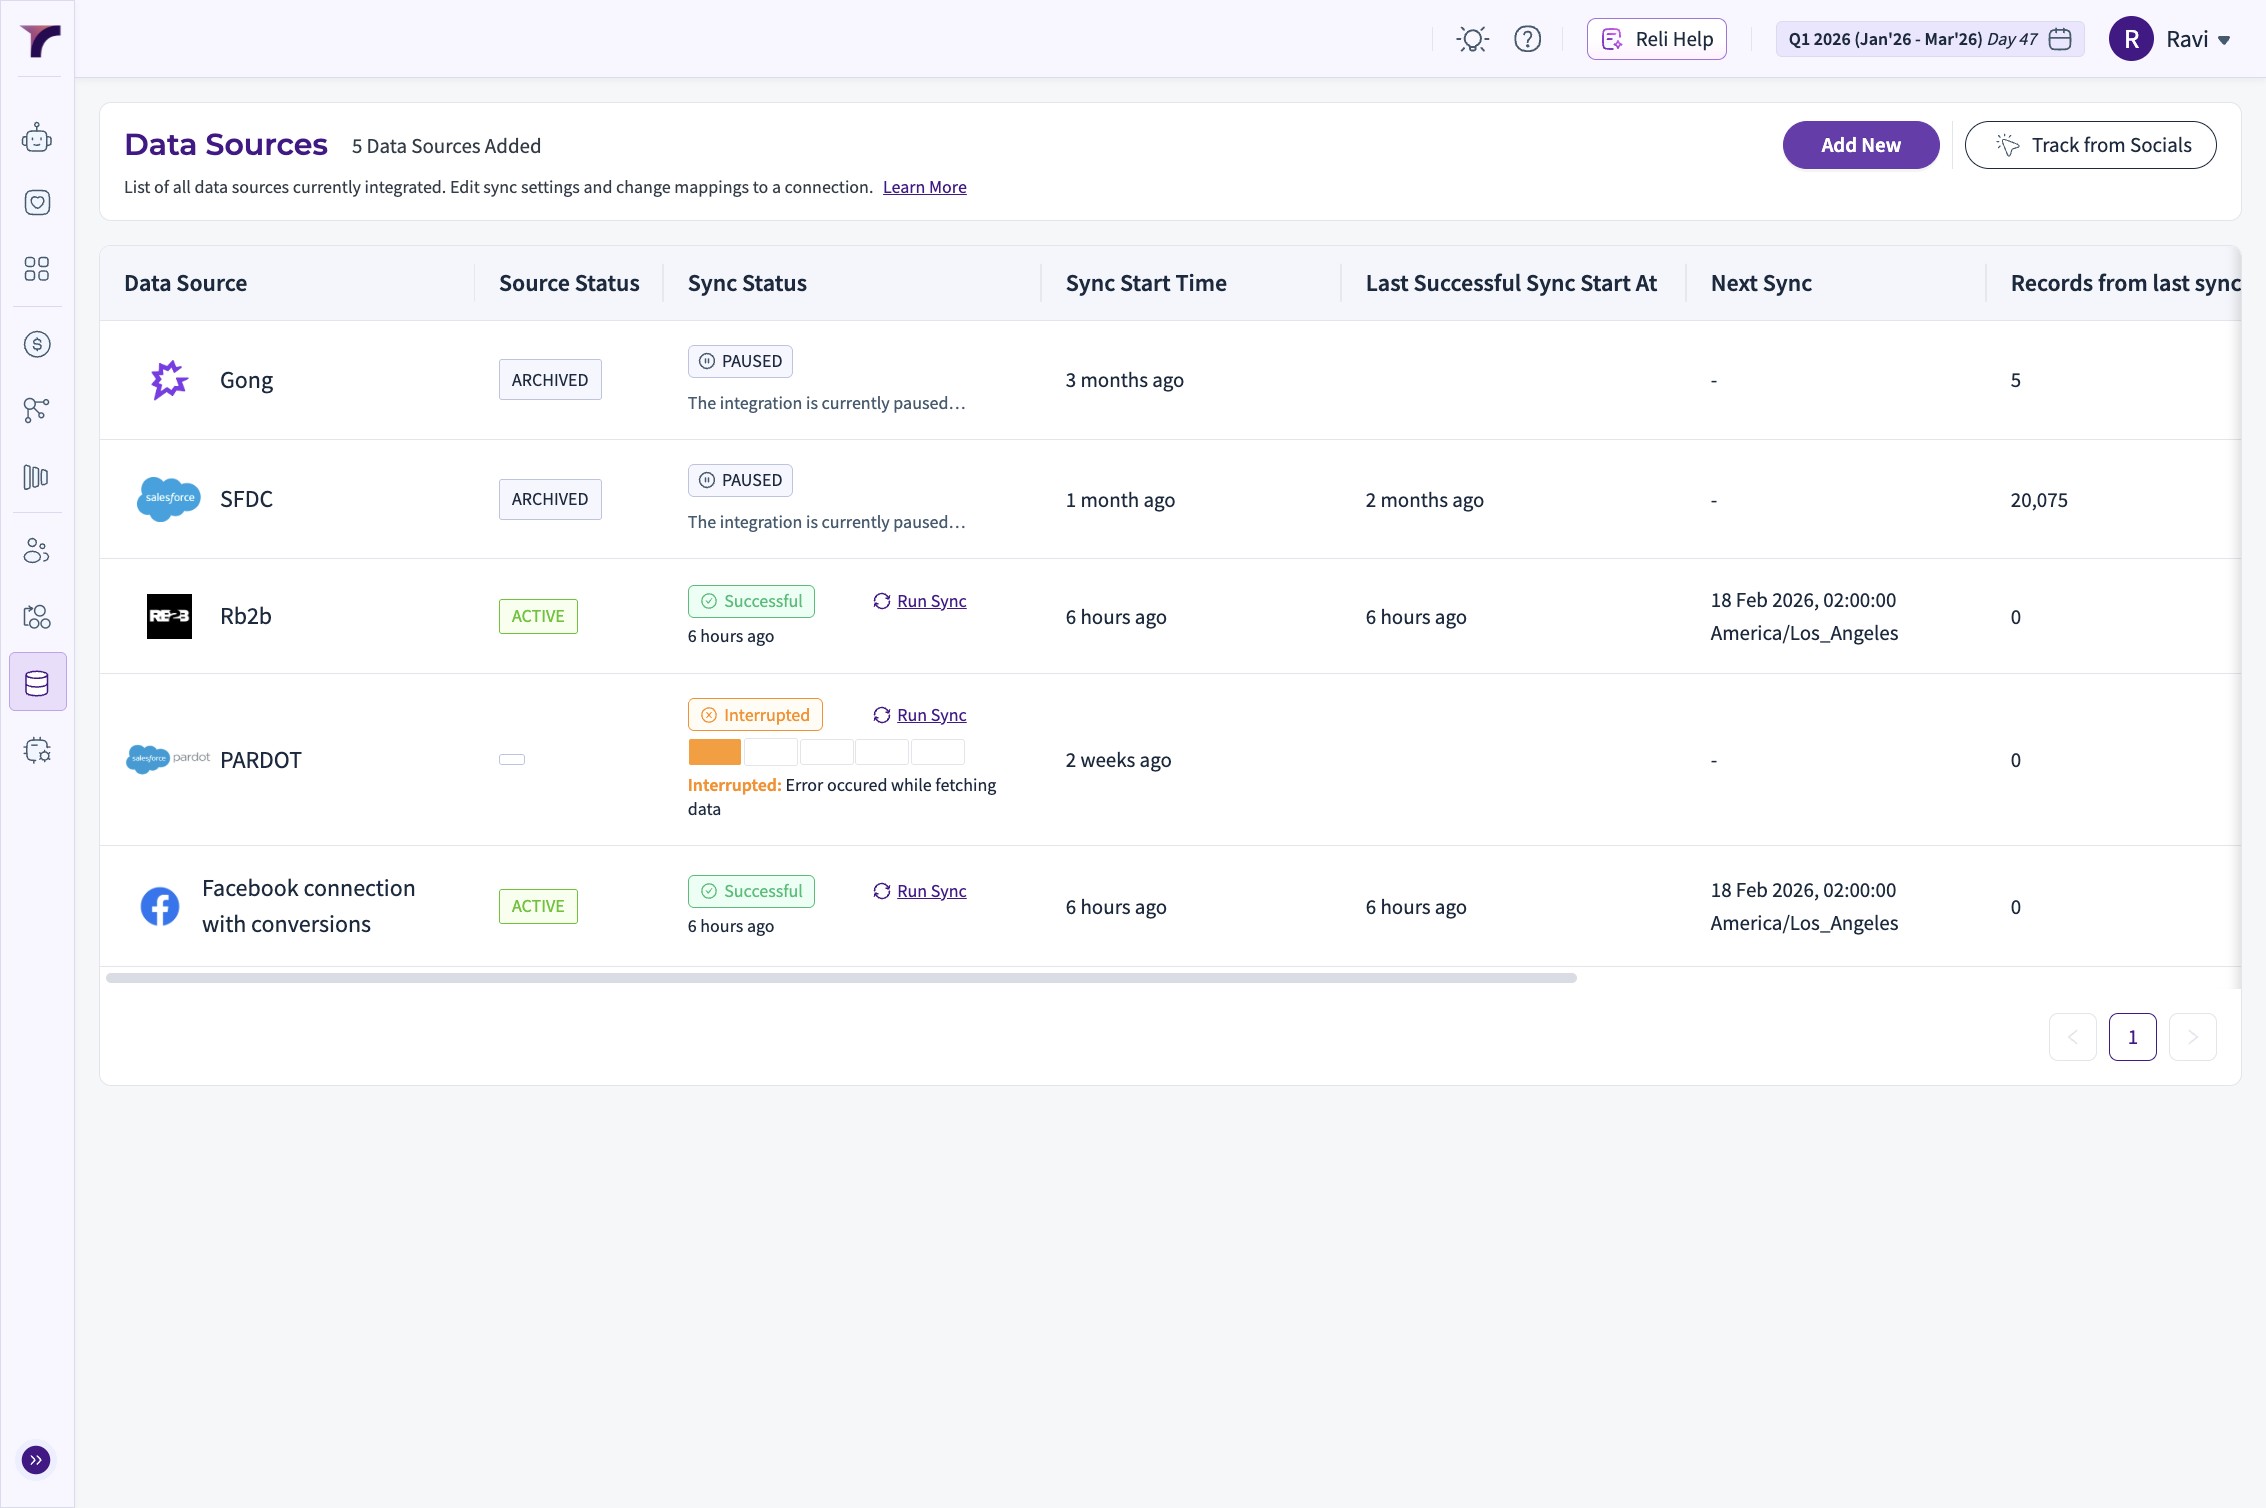Open the Ravi user profile dropdown
2266x1508 pixels.
click(2170, 40)
